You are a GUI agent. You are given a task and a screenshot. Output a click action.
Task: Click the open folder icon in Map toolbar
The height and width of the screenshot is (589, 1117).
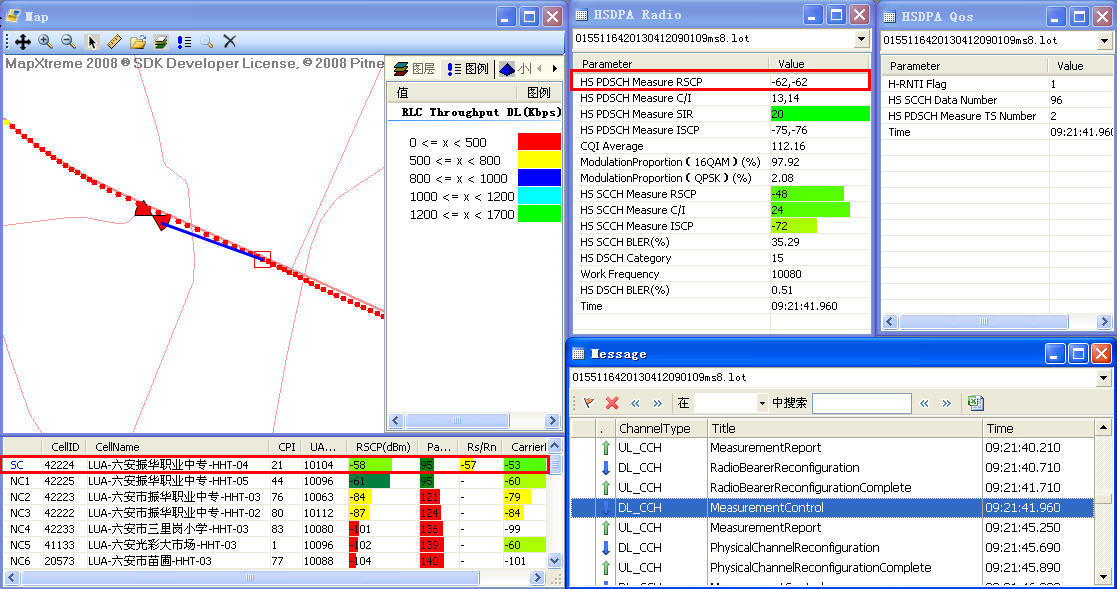click(138, 42)
